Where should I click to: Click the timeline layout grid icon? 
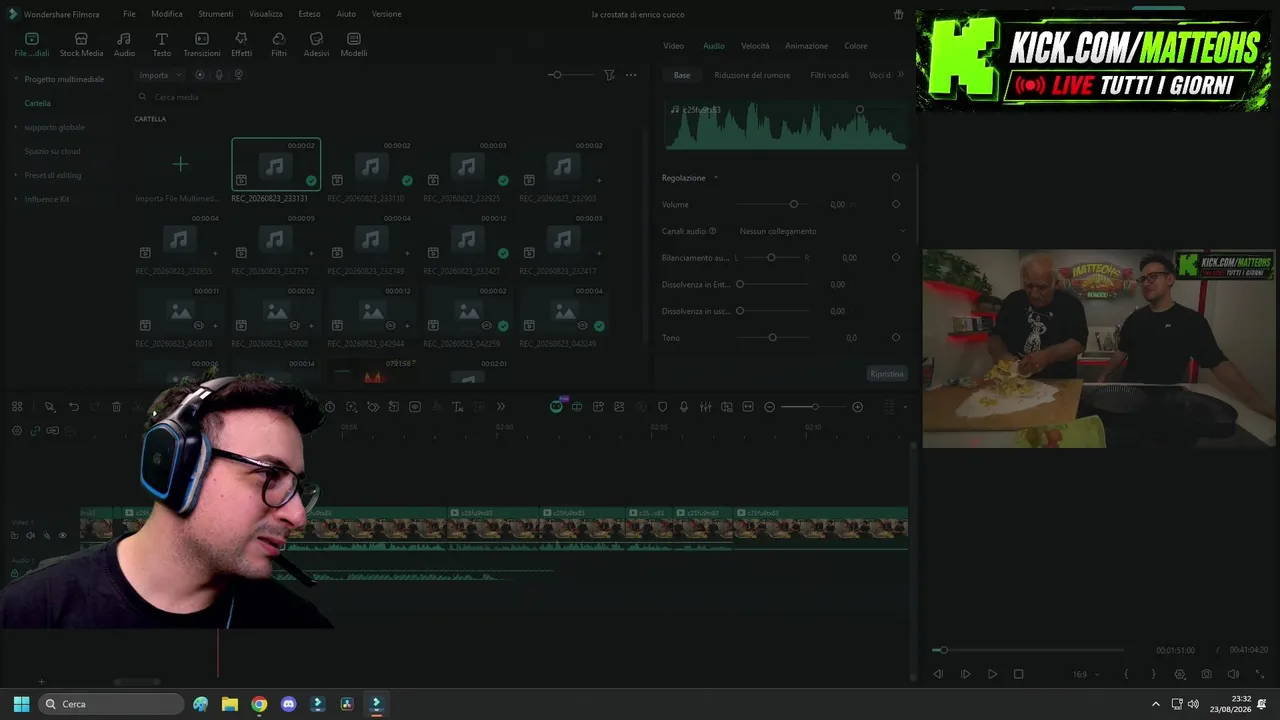coord(17,407)
